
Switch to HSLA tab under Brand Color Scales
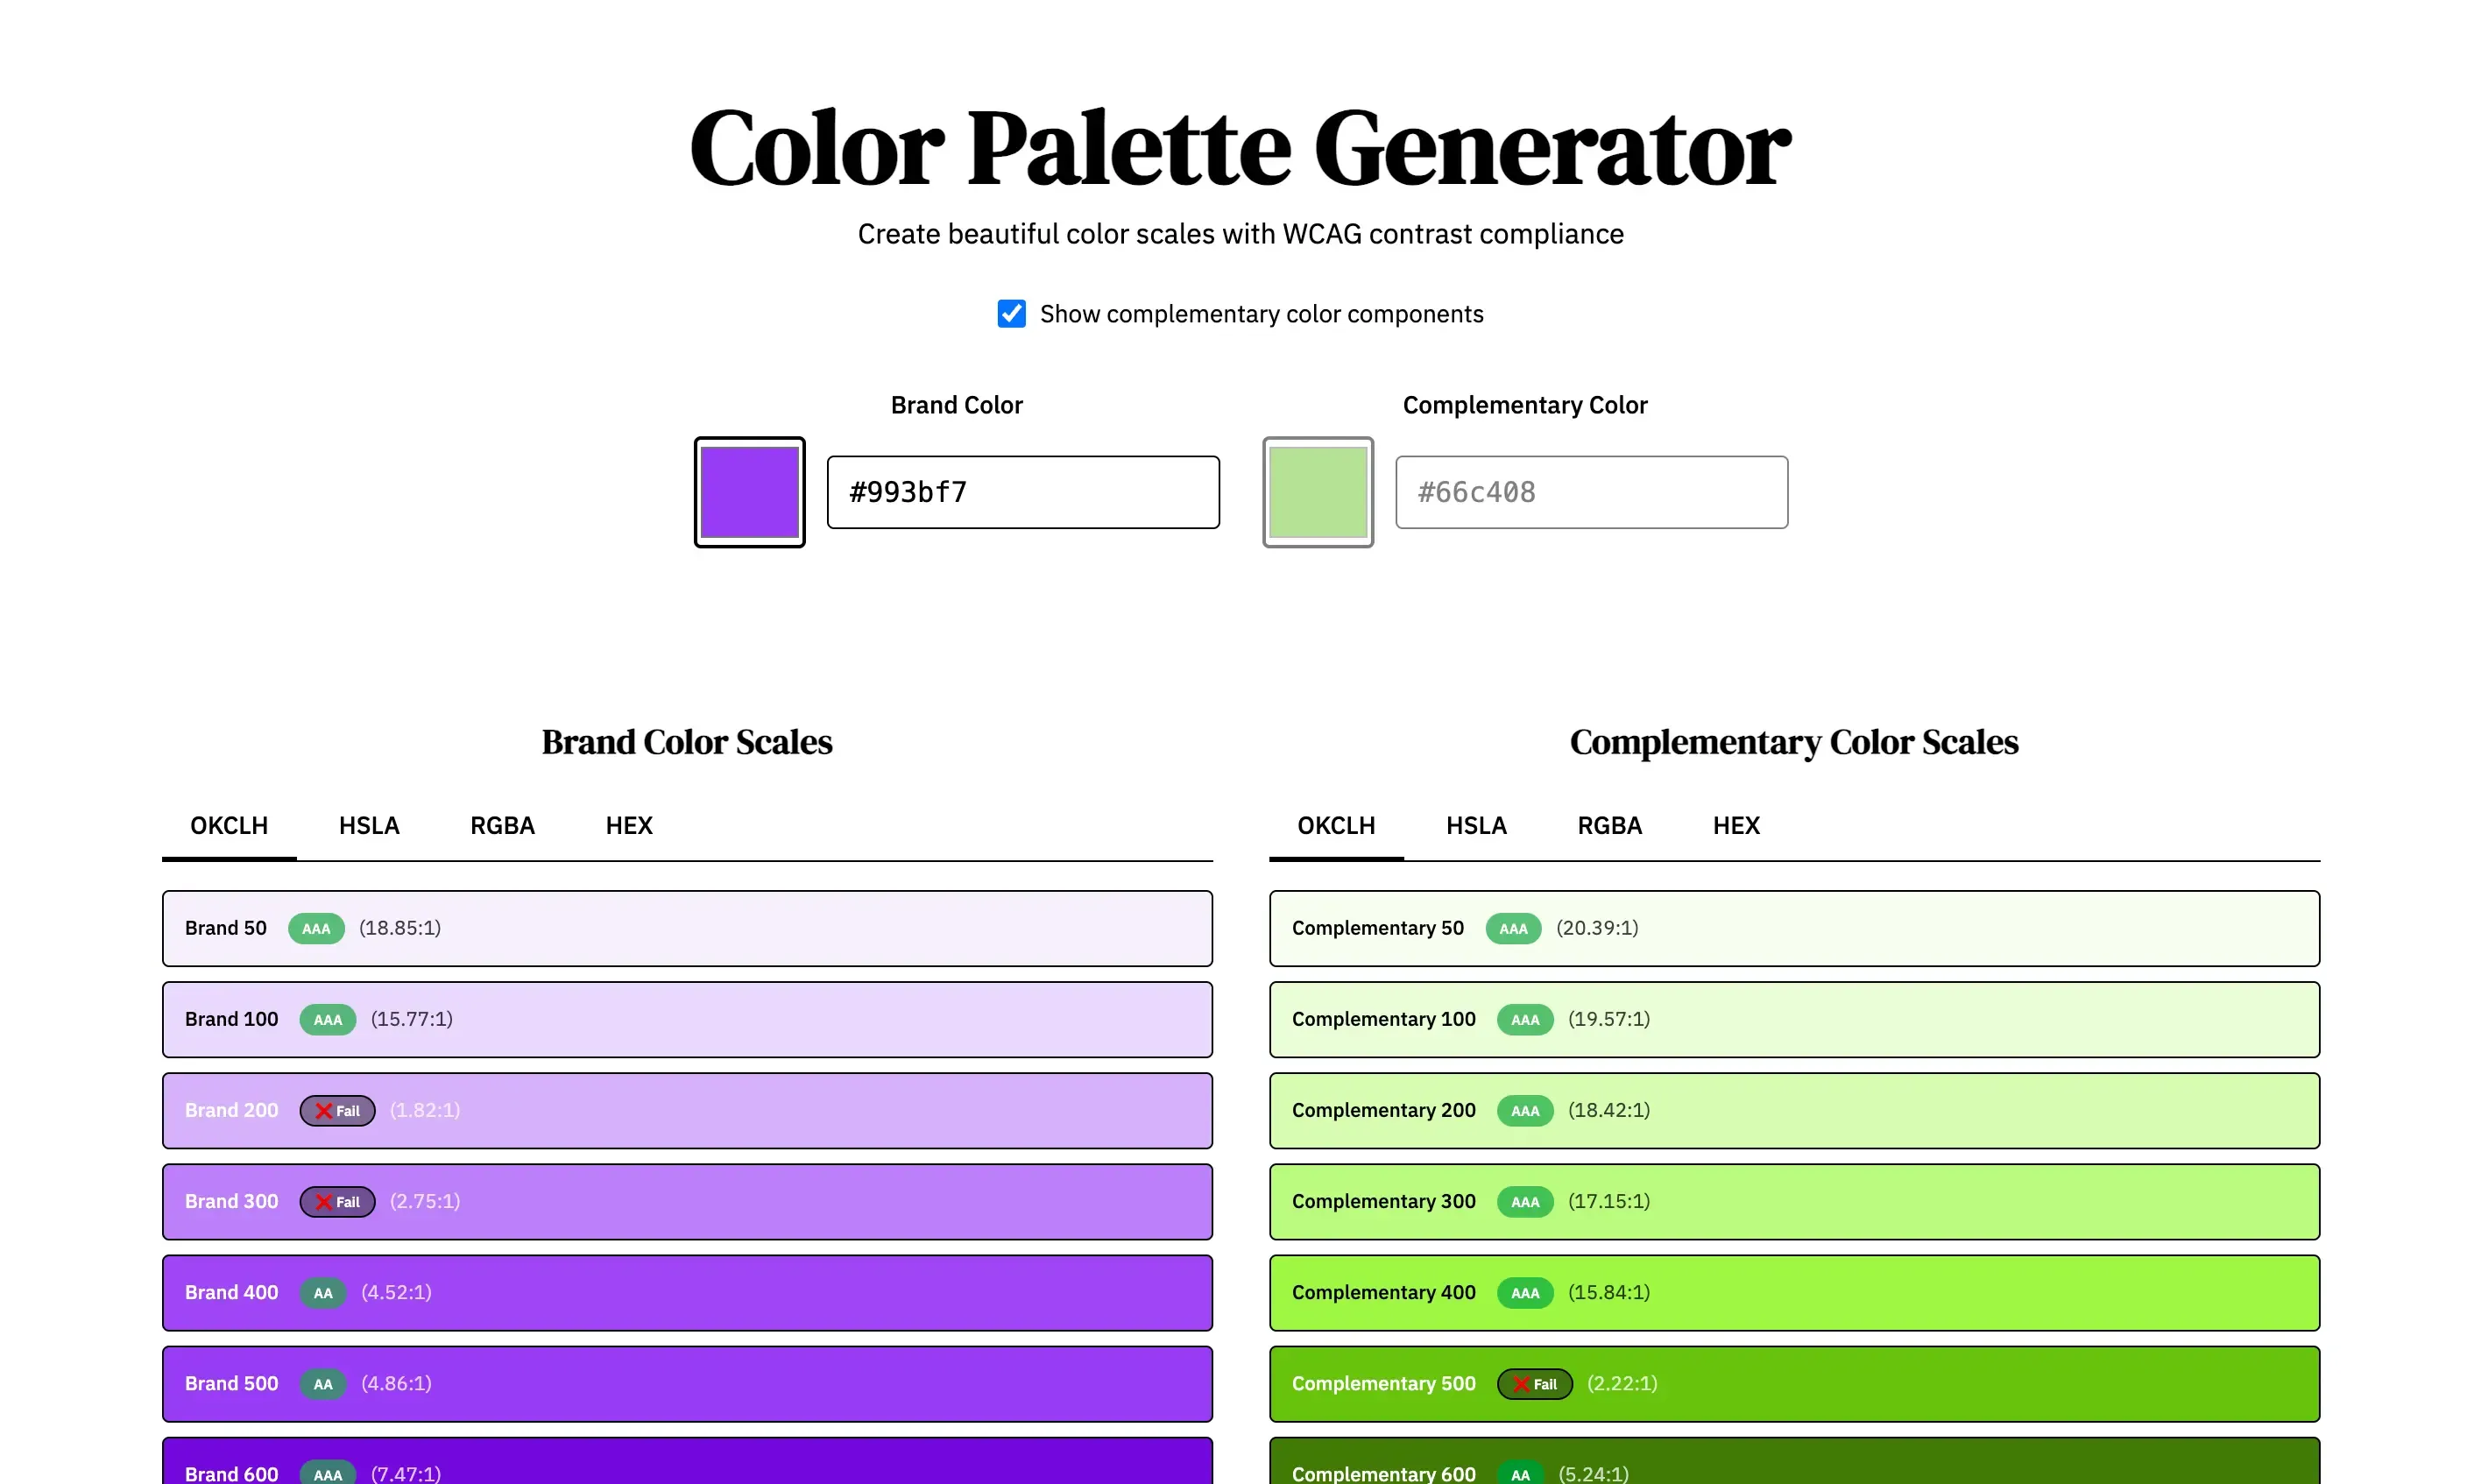(369, 825)
